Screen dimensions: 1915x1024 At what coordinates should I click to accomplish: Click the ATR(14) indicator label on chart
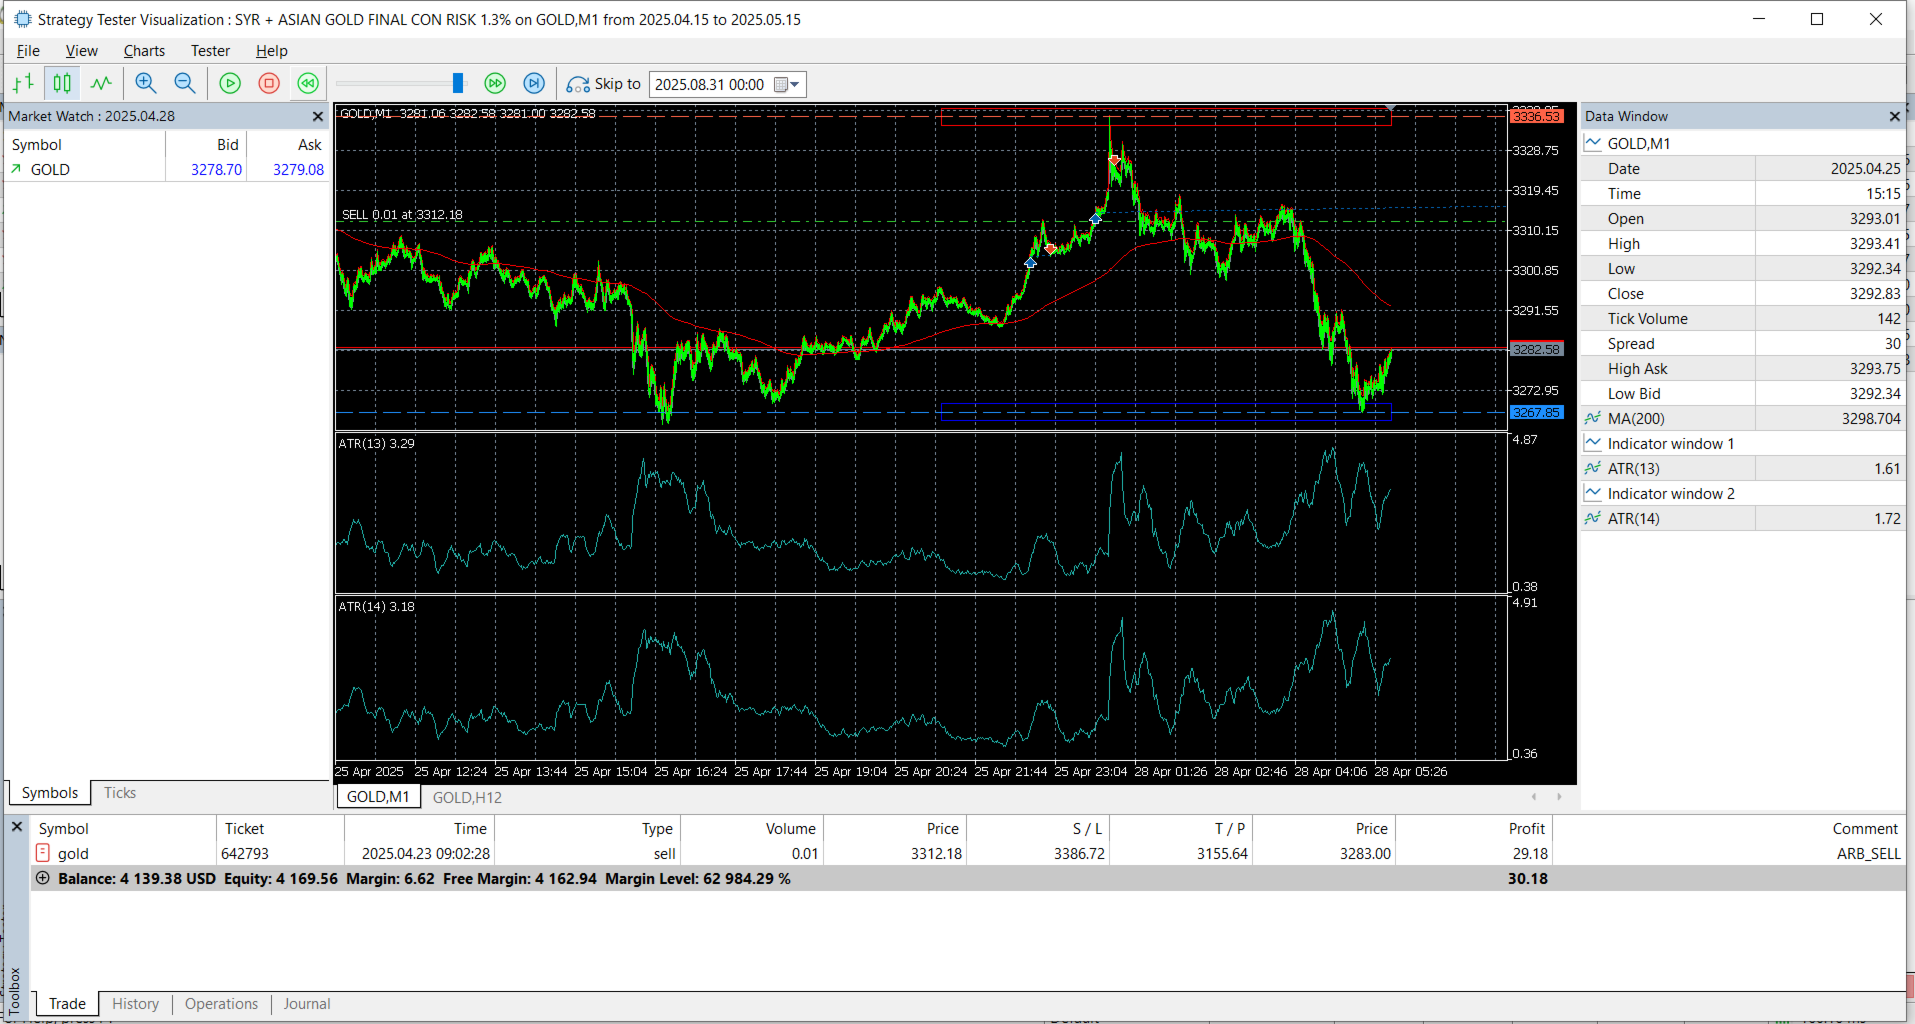coord(376,607)
